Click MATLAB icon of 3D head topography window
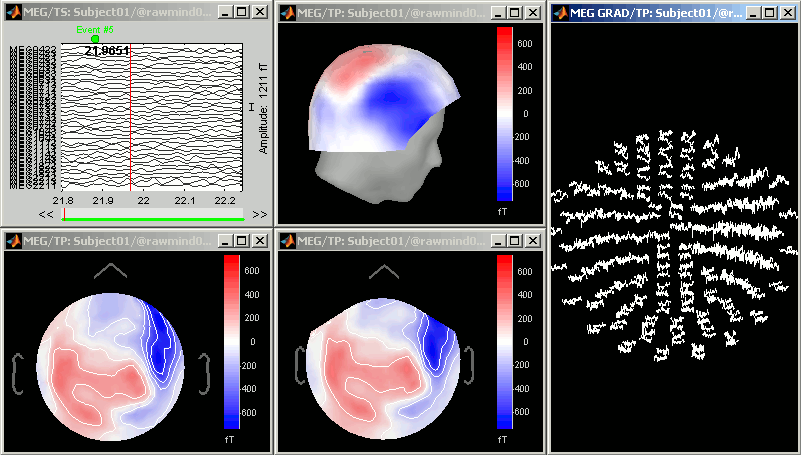 (x=288, y=13)
